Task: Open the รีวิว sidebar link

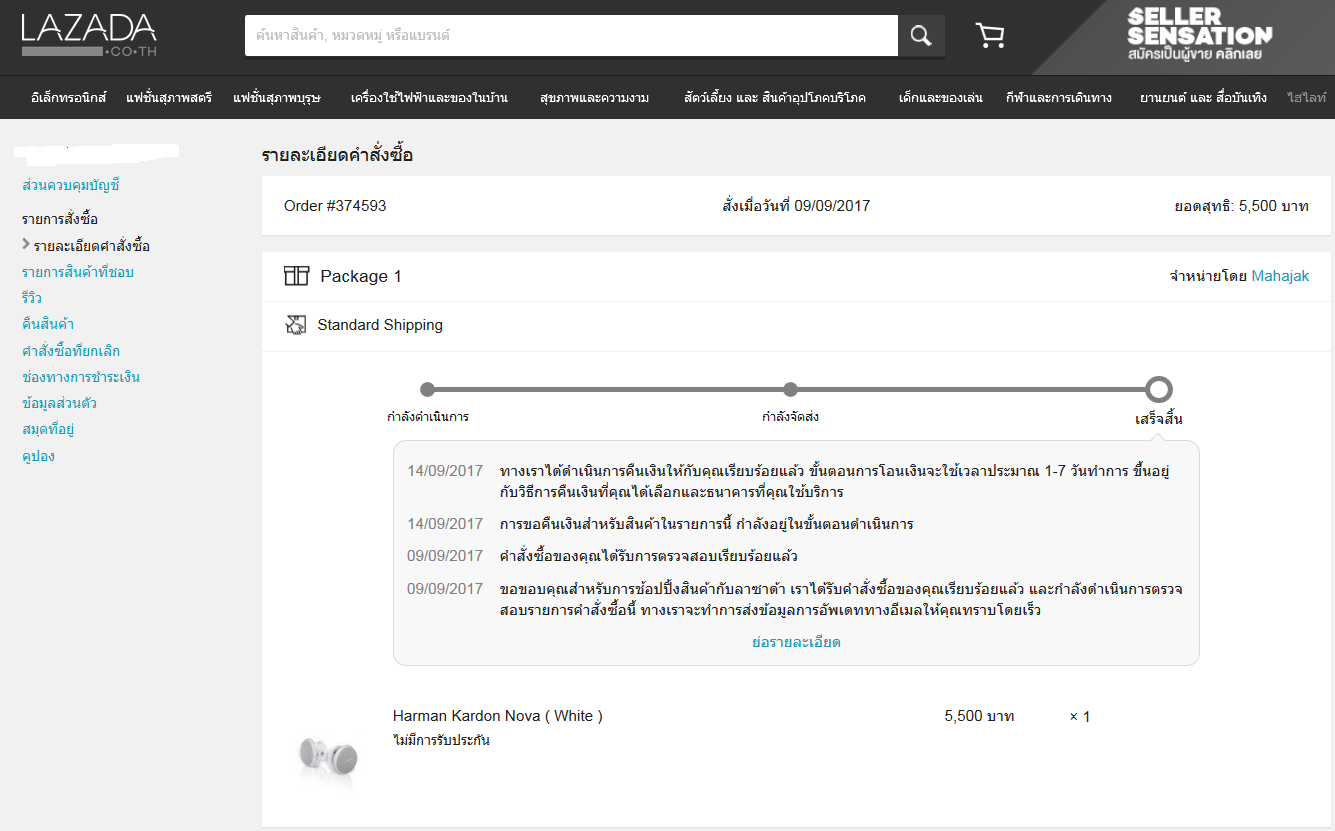Action: (x=34, y=298)
